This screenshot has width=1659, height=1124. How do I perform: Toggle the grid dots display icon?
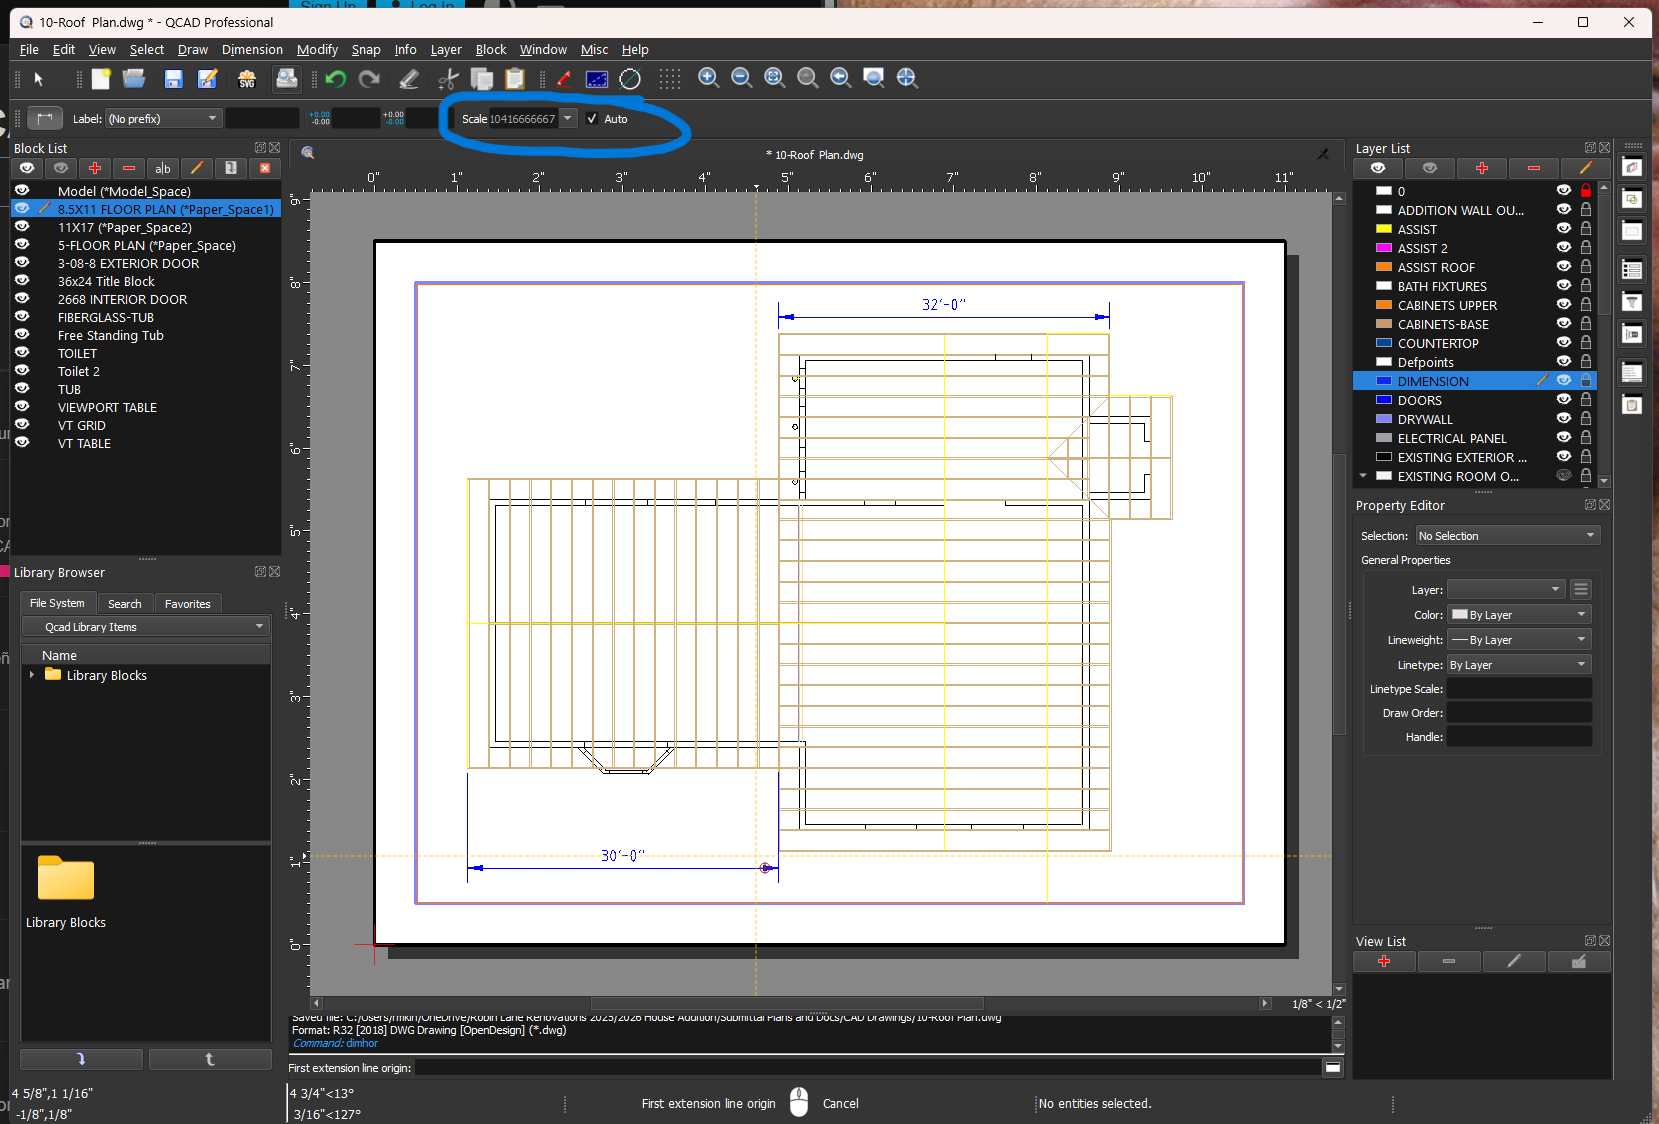[x=670, y=79]
